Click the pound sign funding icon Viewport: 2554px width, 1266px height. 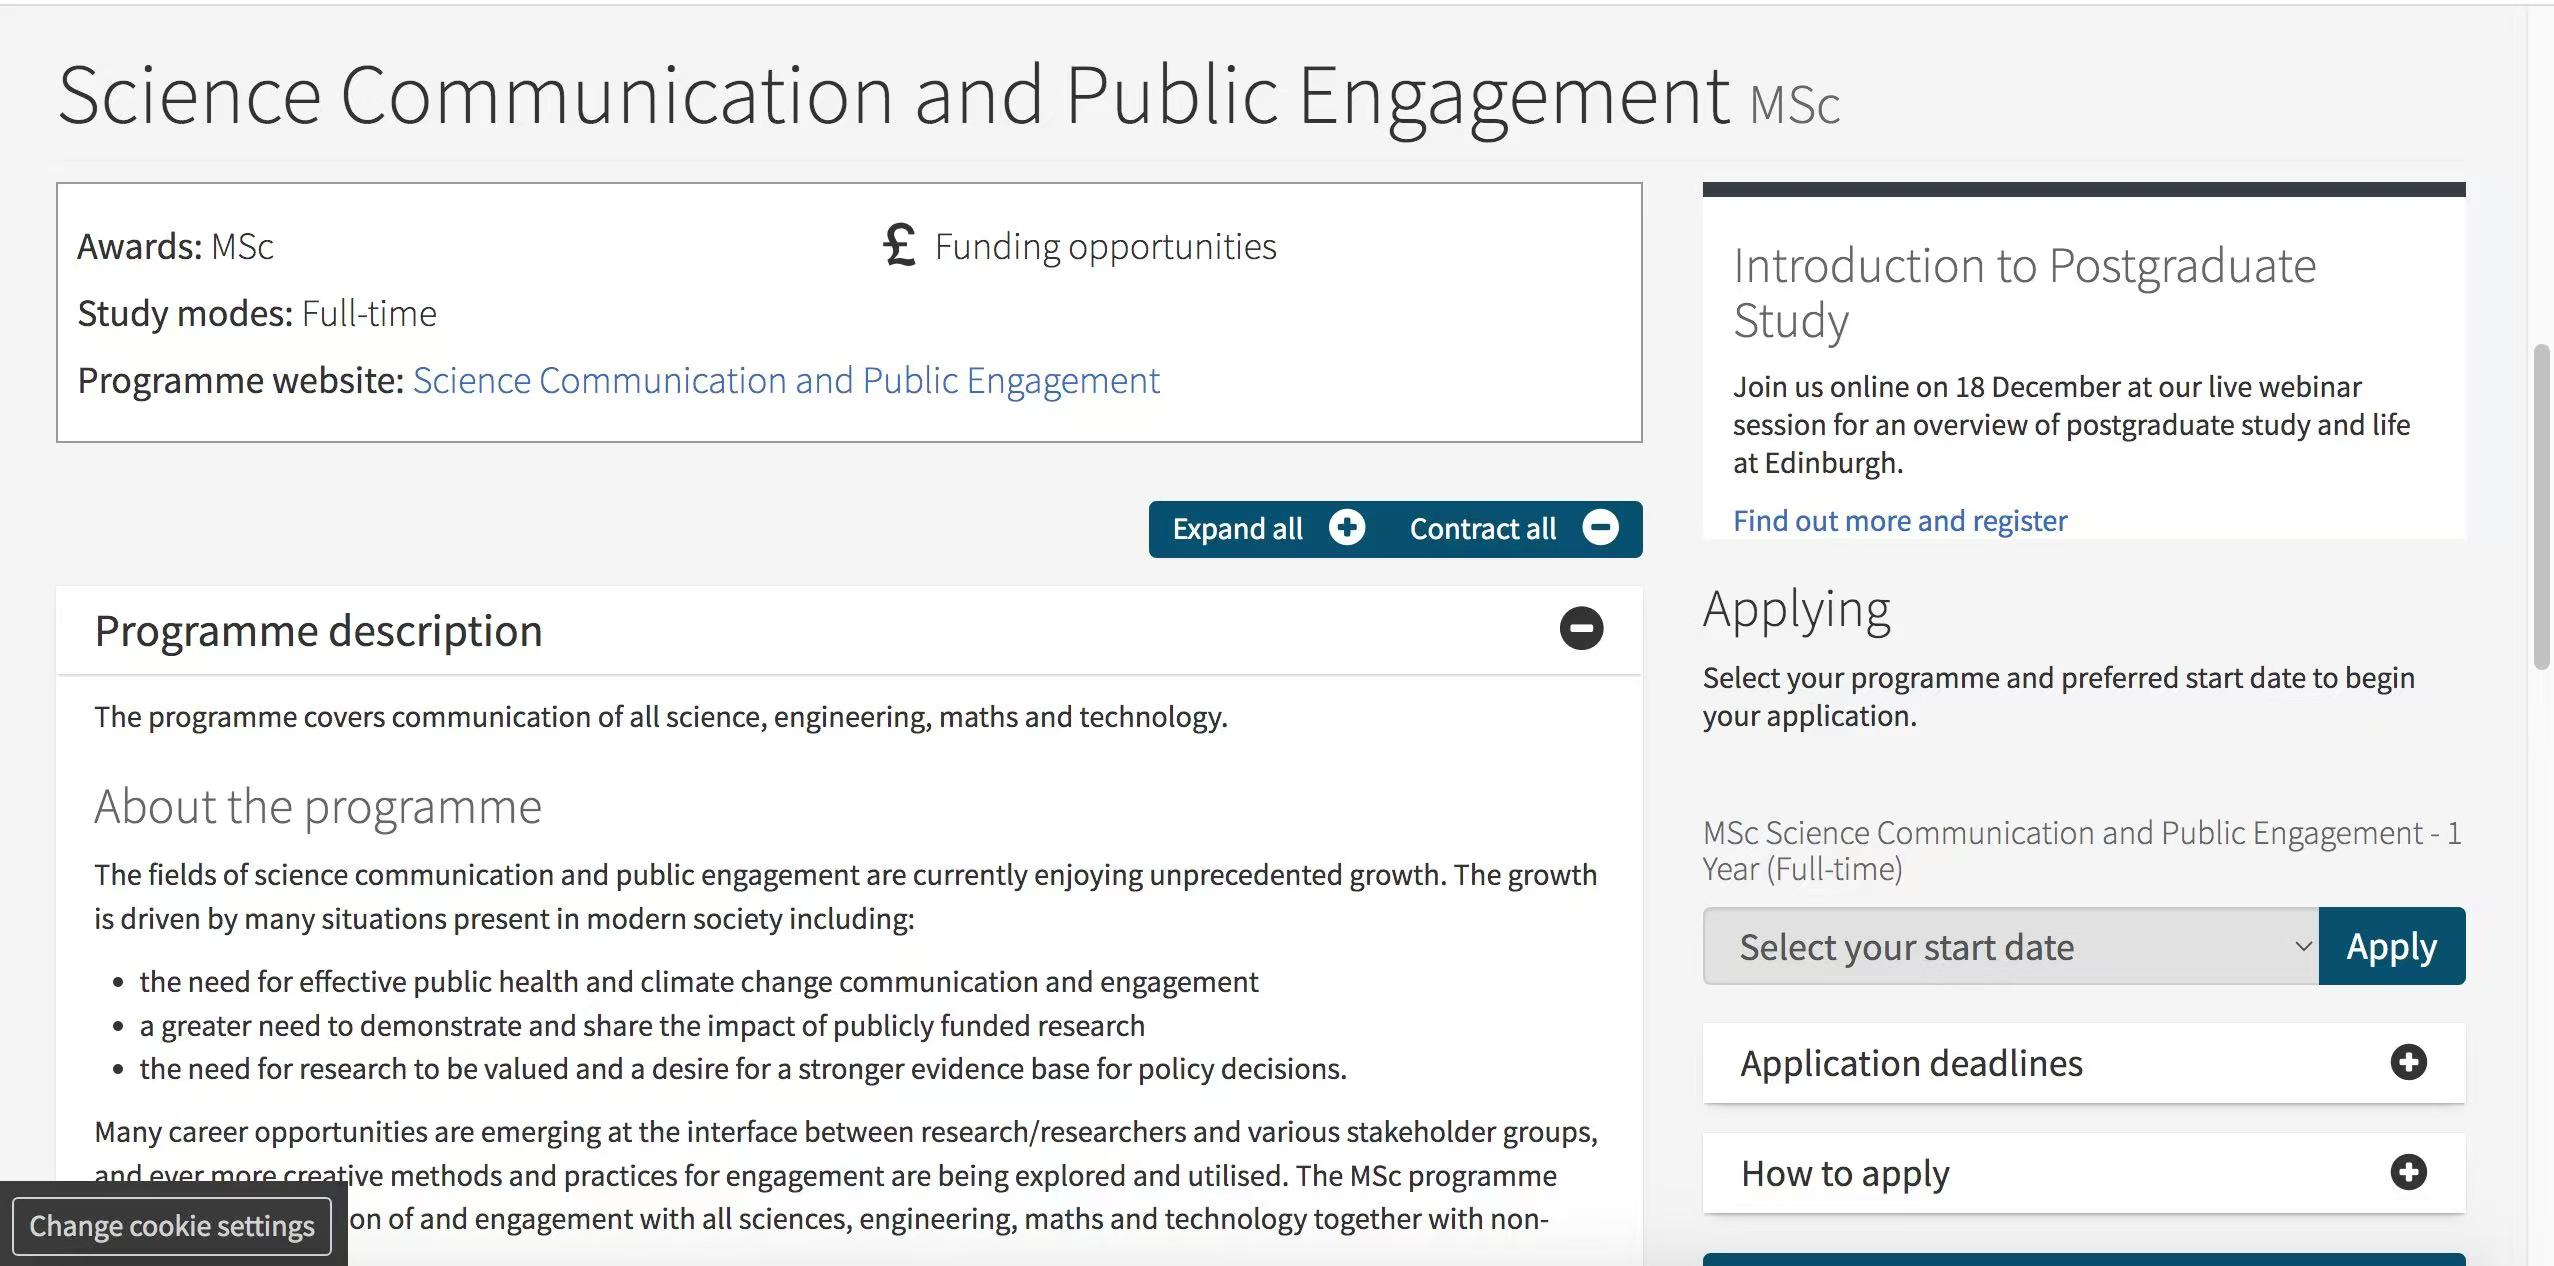(899, 245)
